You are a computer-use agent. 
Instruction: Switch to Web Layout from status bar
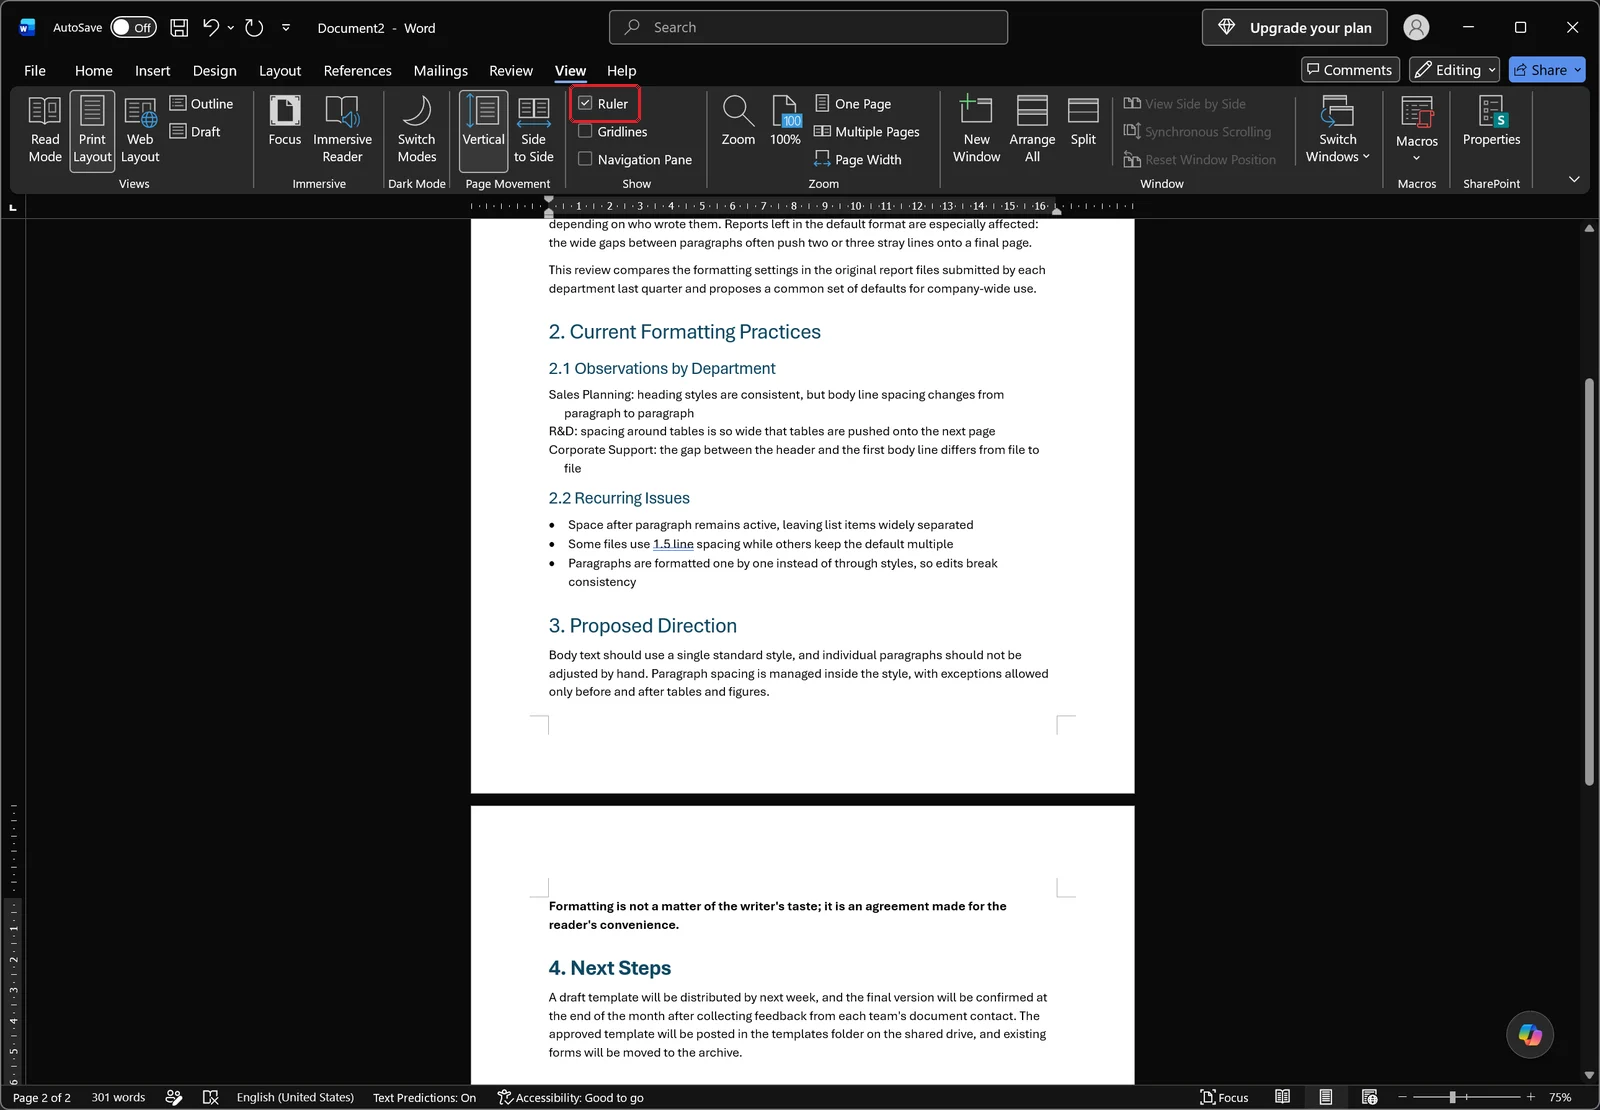[1369, 1097]
